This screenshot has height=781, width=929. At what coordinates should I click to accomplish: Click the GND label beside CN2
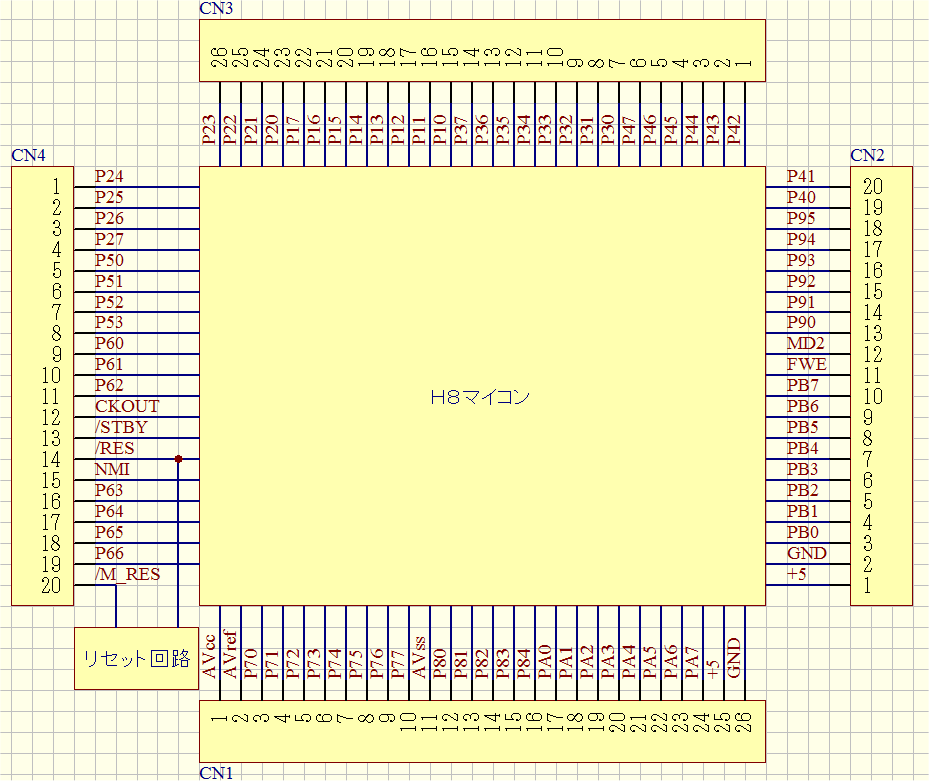point(807,553)
